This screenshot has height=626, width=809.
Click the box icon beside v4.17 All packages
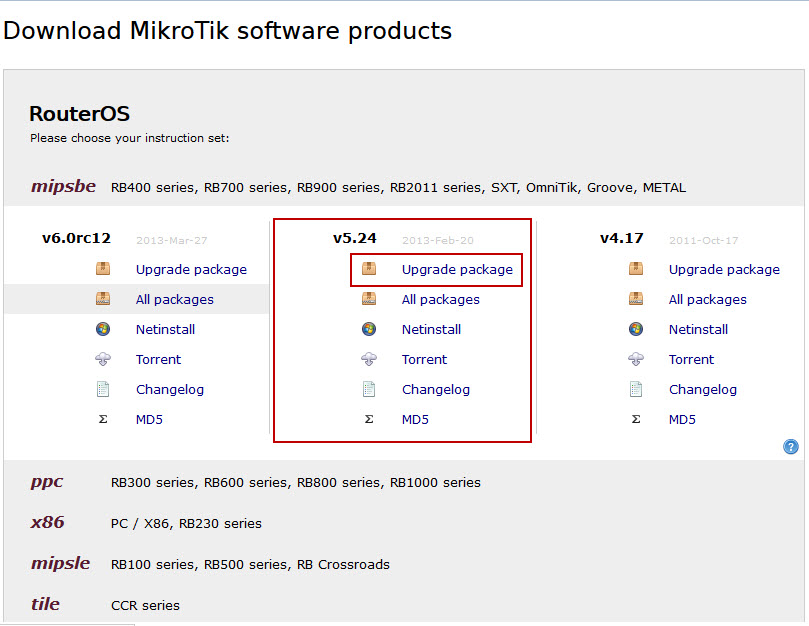coord(636,299)
